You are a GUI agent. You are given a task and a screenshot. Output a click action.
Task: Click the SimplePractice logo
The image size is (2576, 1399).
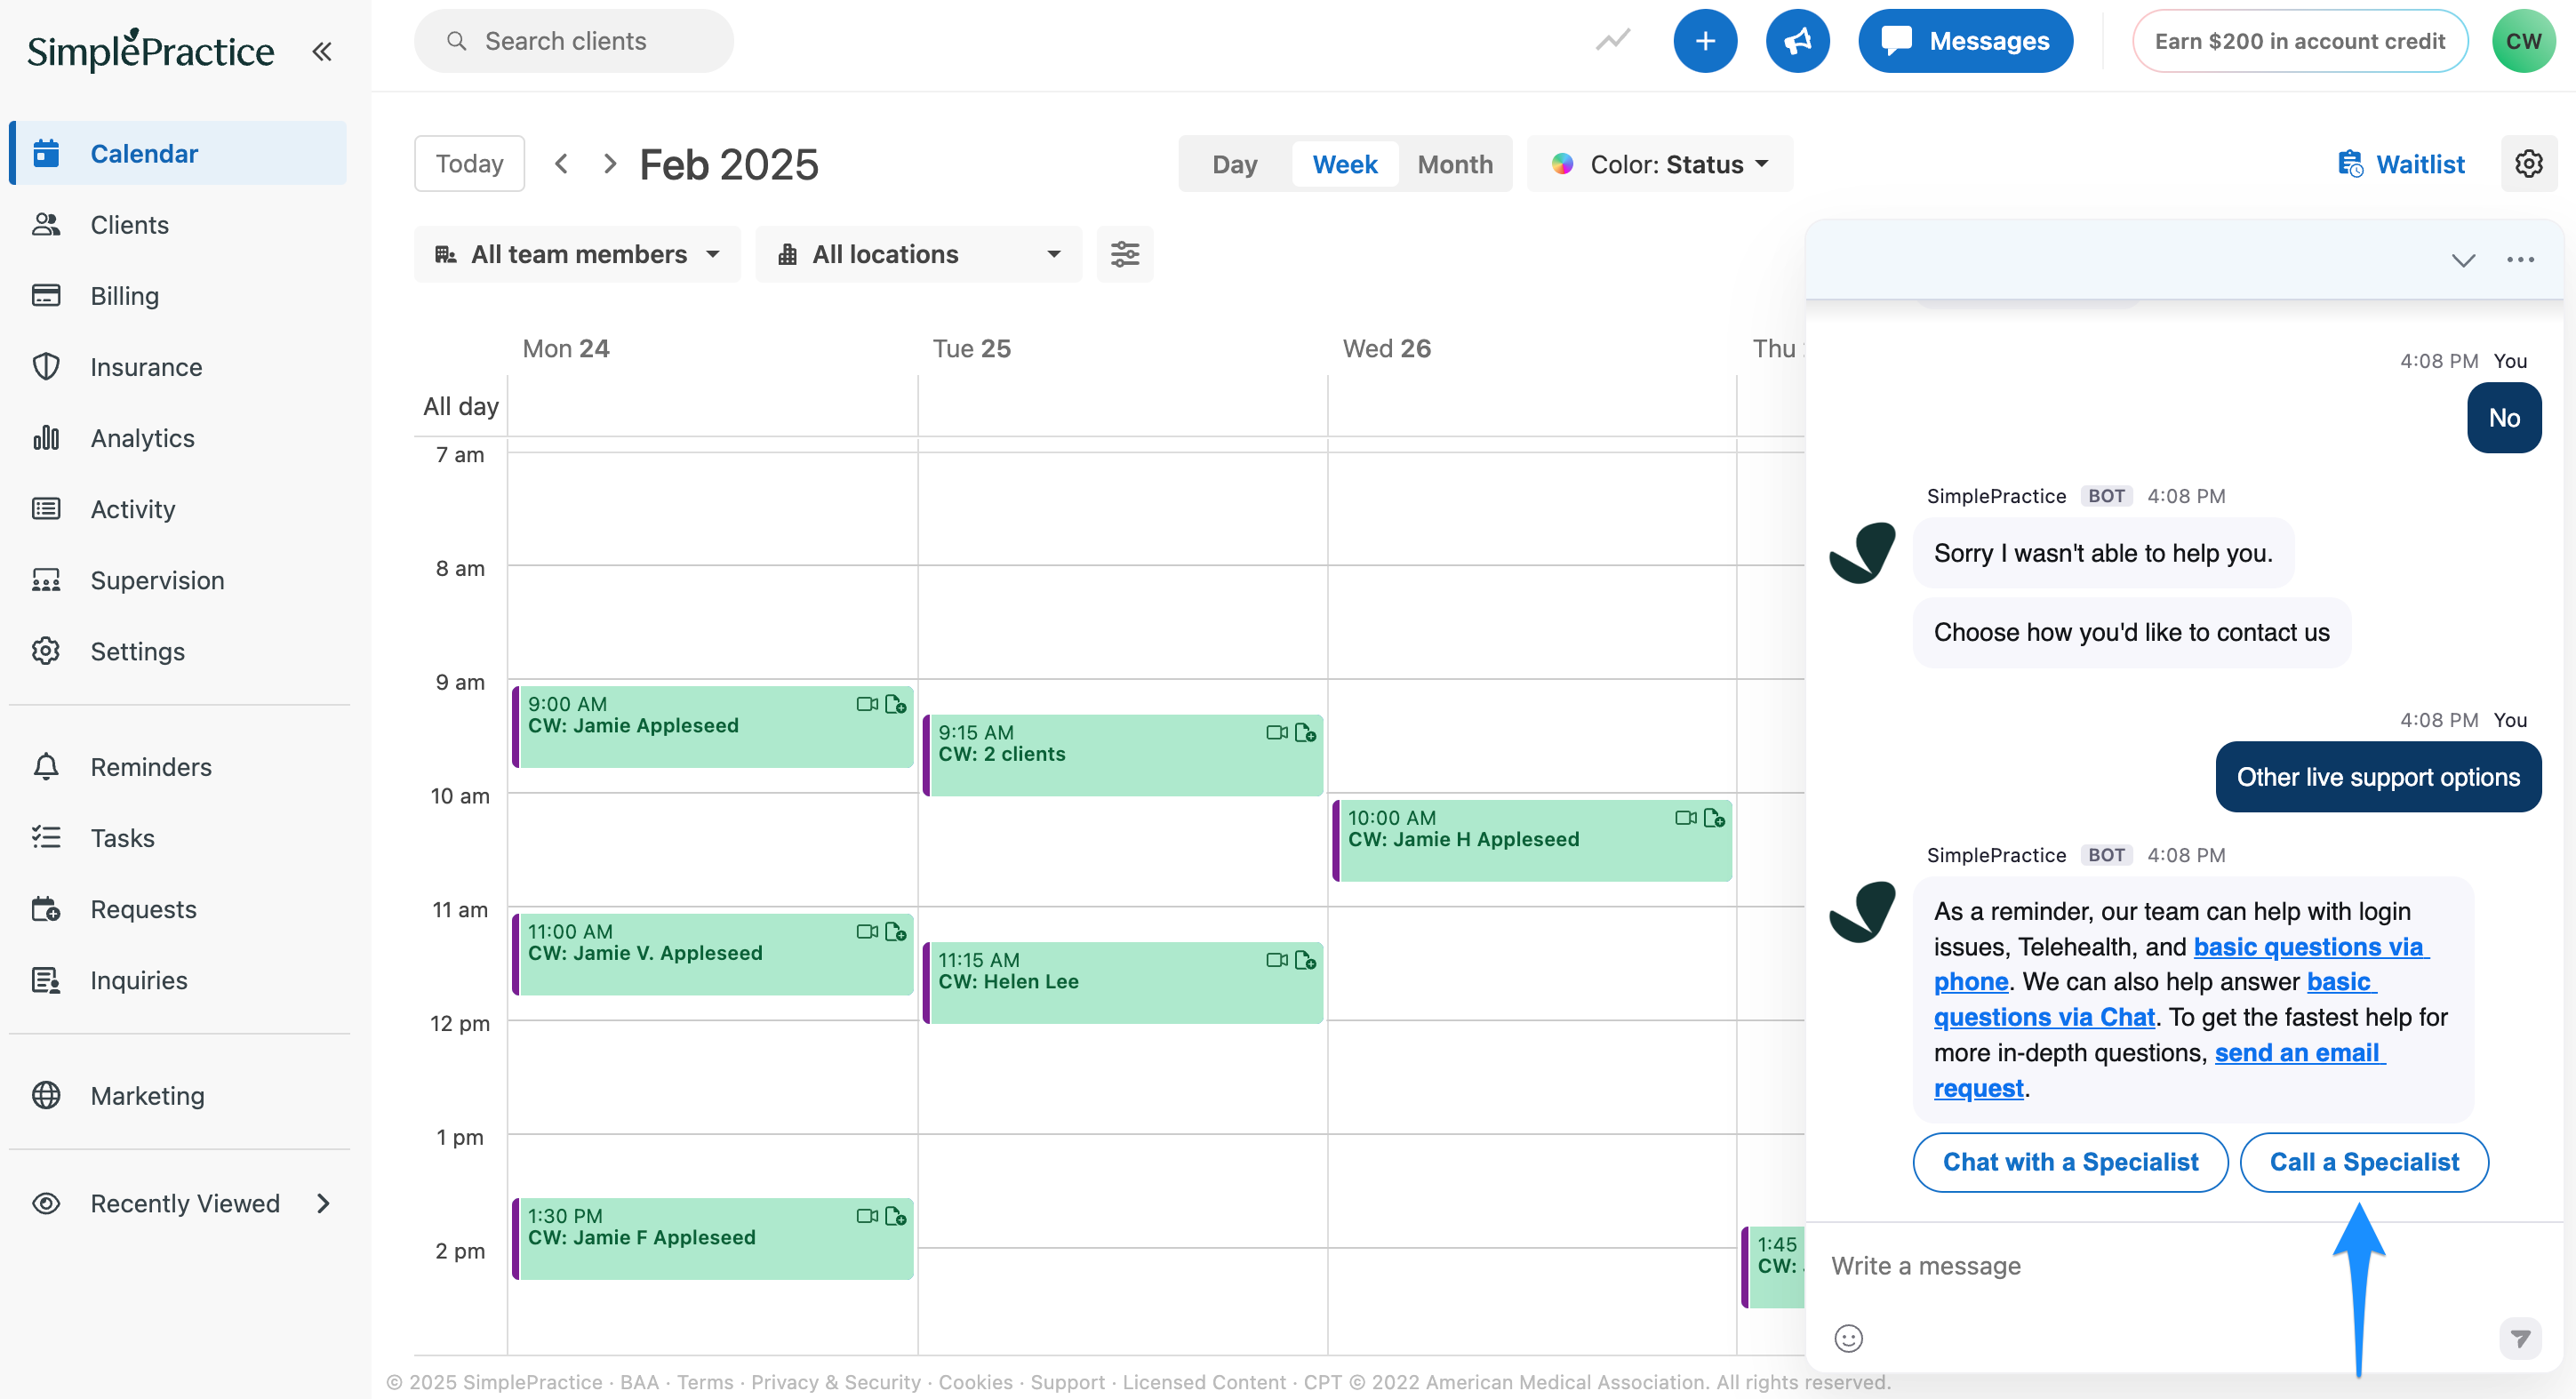tap(151, 50)
